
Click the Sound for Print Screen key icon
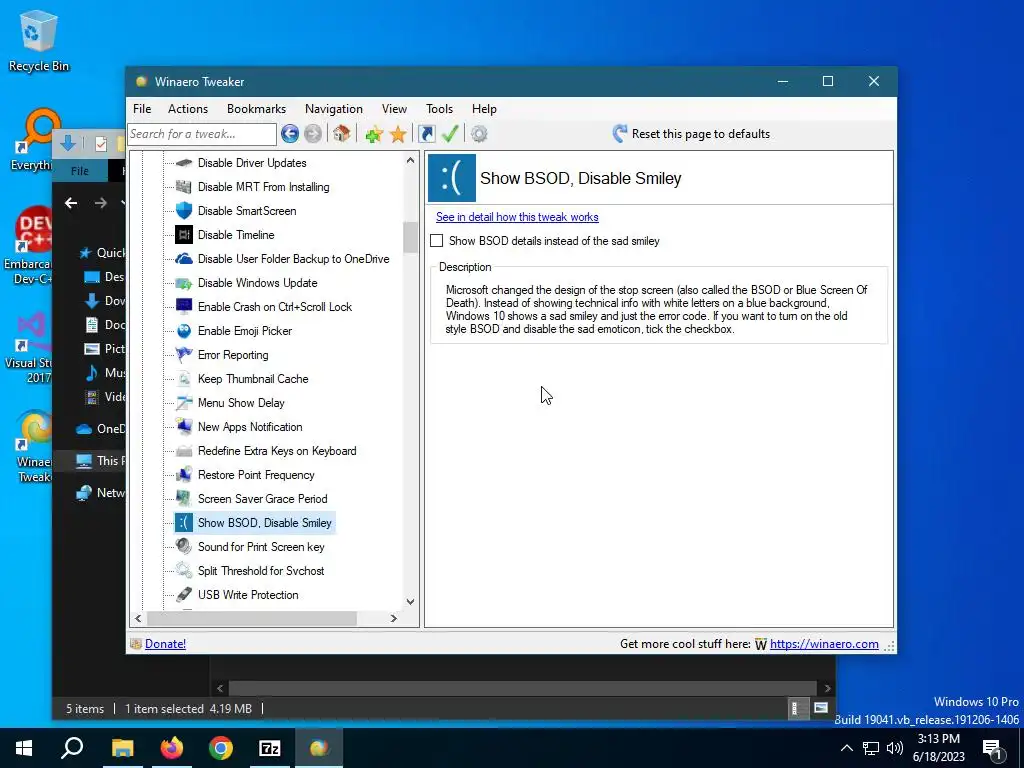(184, 547)
